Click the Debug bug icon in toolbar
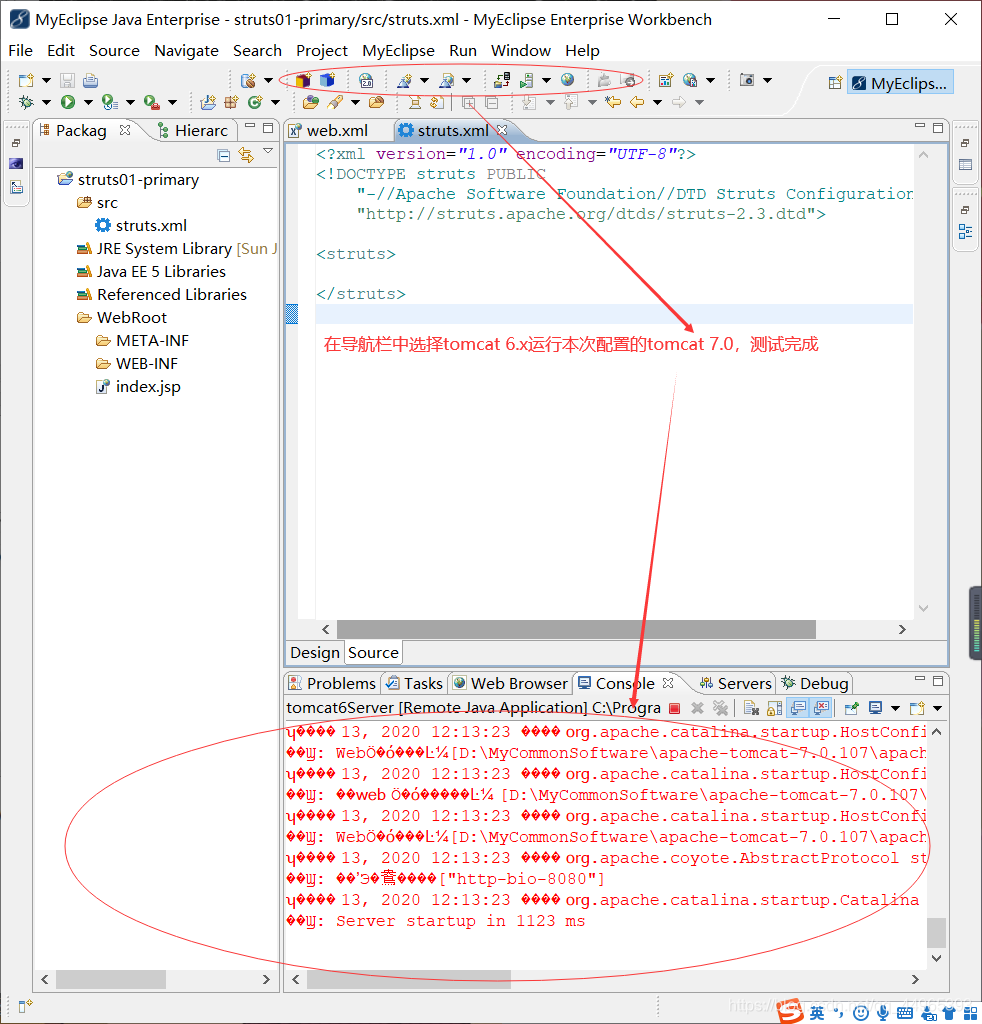982x1024 pixels. pos(27,102)
